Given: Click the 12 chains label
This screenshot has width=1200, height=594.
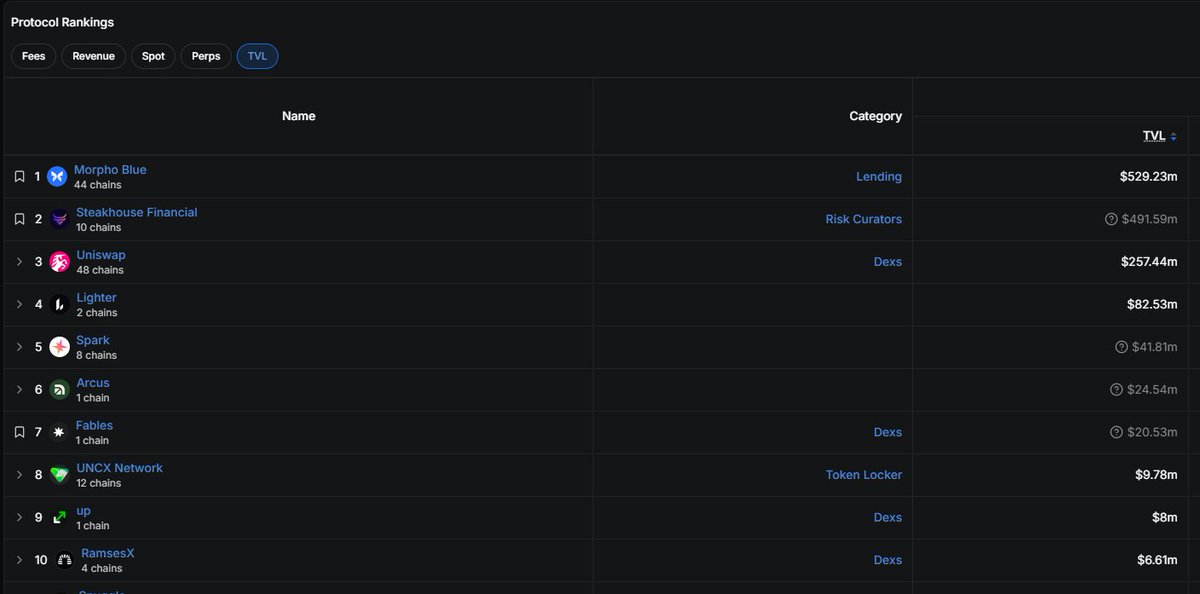Looking at the screenshot, I should (x=99, y=483).
